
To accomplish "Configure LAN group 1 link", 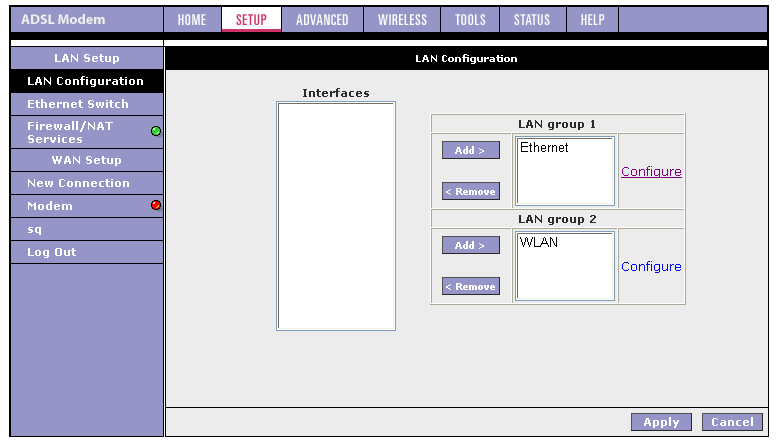I will (x=651, y=172).
